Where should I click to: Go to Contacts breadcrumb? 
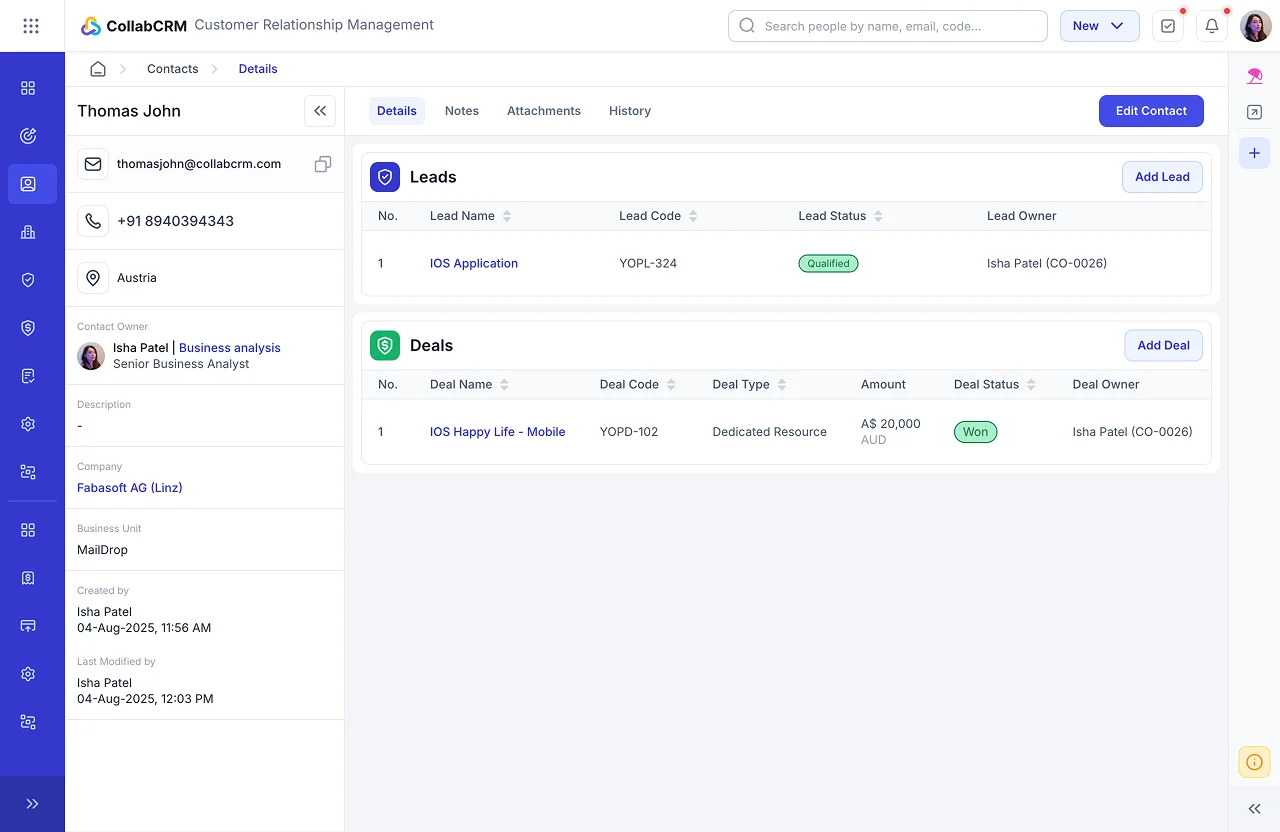pyautogui.click(x=173, y=69)
